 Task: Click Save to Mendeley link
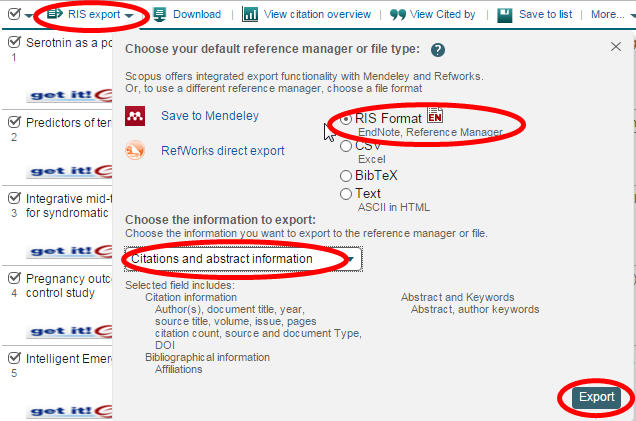tap(210, 116)
